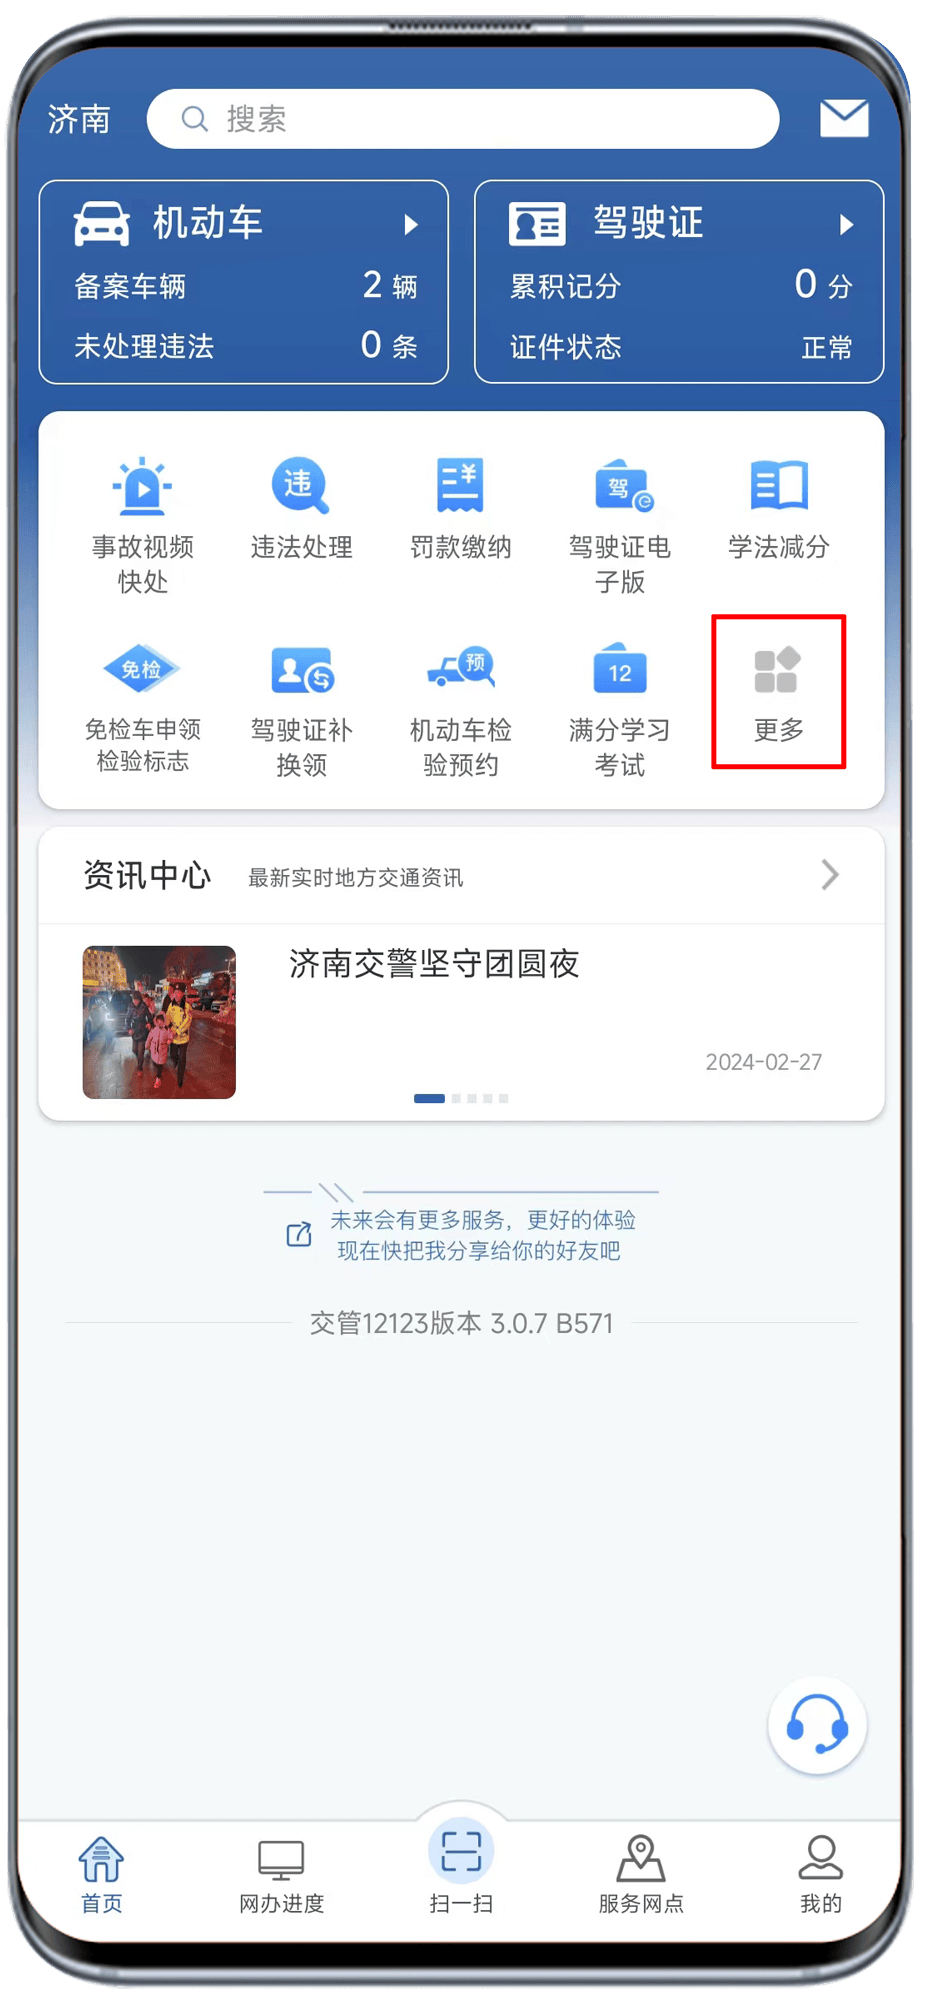925x2000 pixels.
Task: Open 事故视频快处 accident video icon
Action: 142,486
